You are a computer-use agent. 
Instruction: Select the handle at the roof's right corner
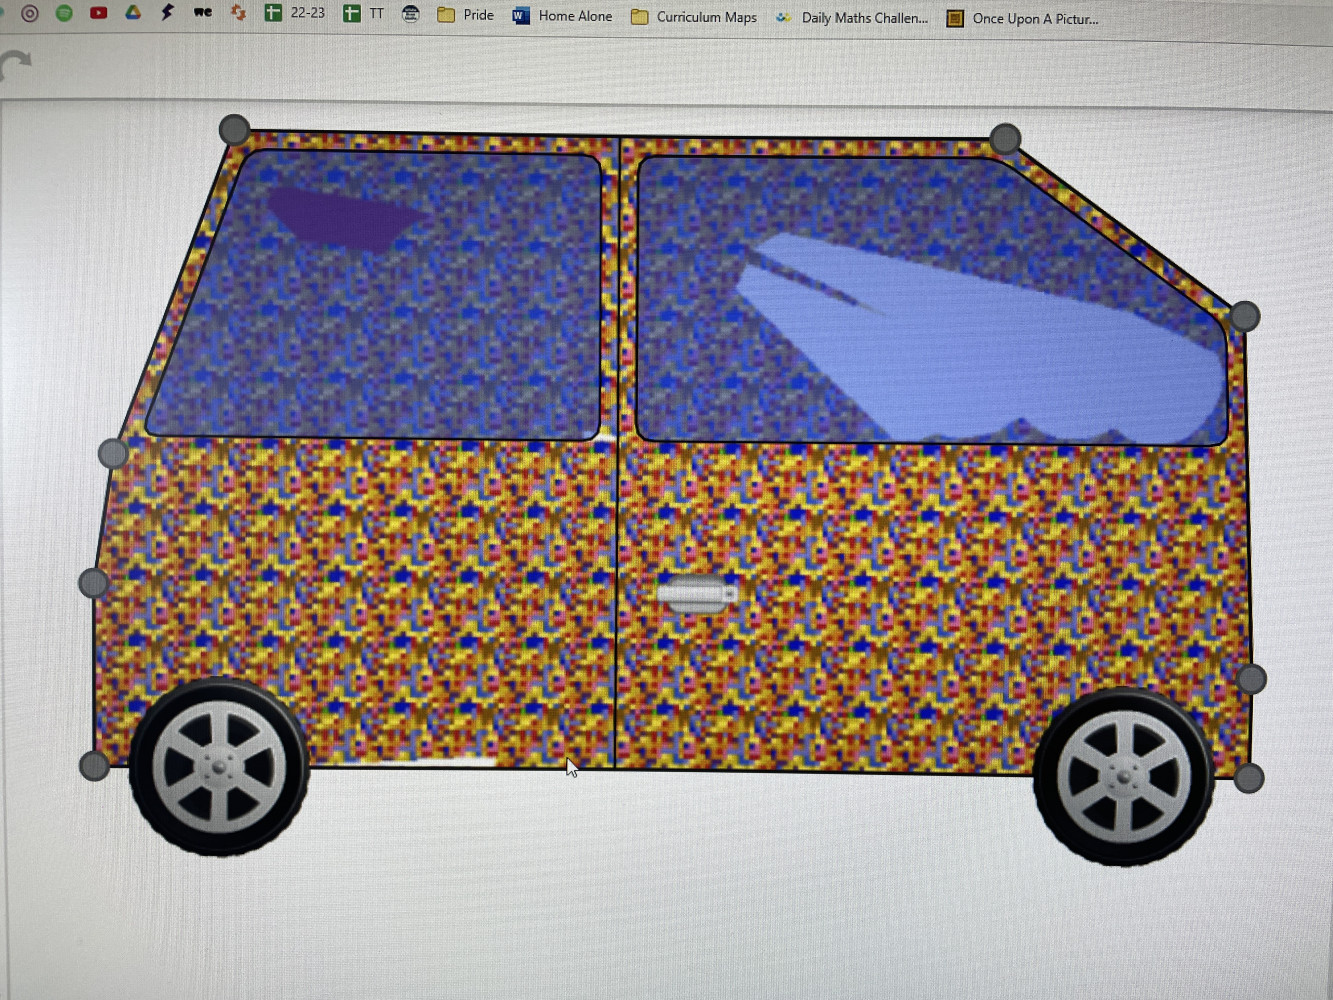click(x=1005, y=138)
